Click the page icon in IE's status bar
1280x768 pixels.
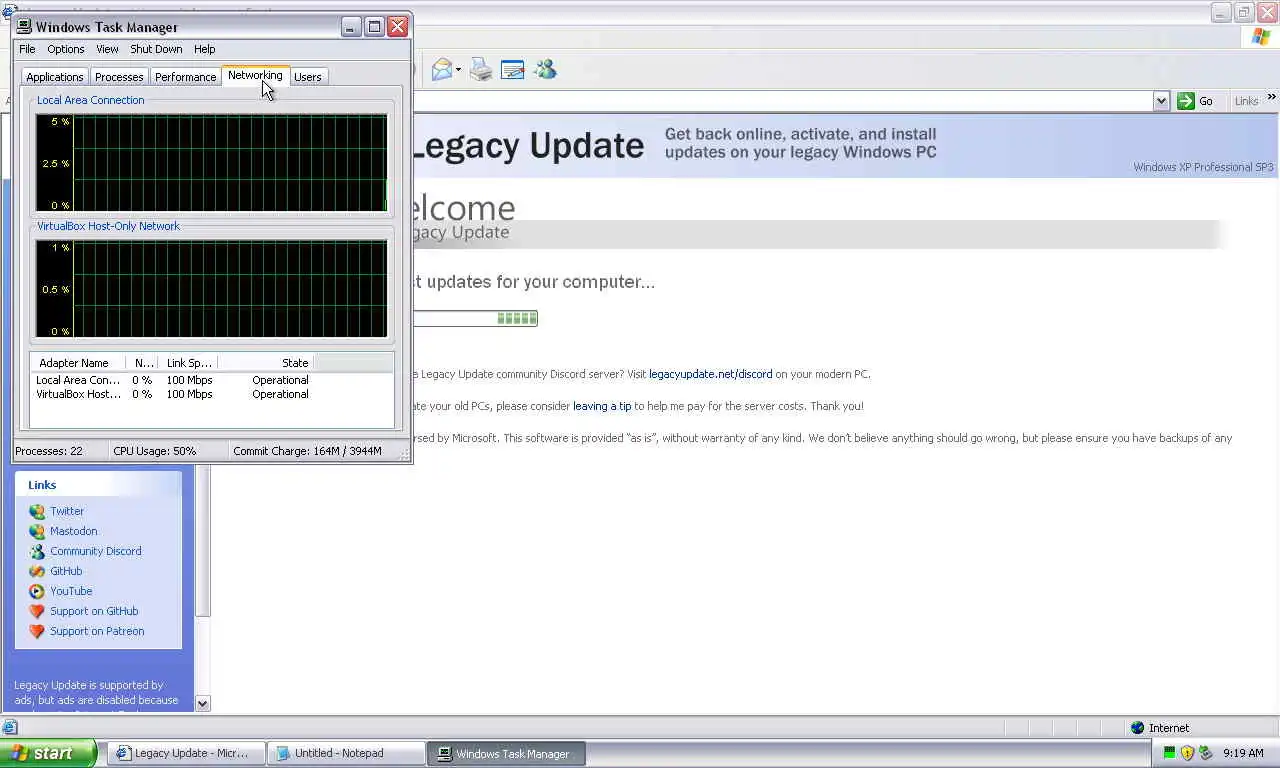pos(9,728)
